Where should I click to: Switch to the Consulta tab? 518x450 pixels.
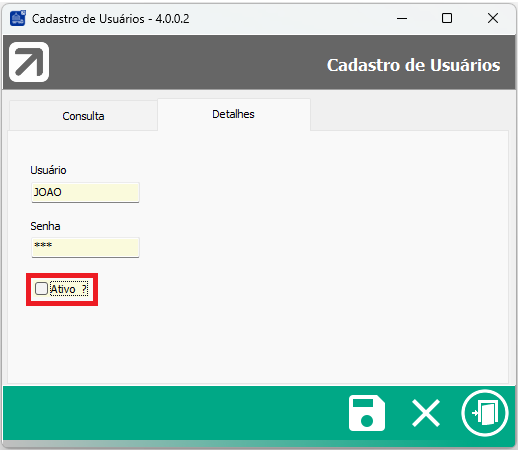pyautogui.click(x=83, y=116)
